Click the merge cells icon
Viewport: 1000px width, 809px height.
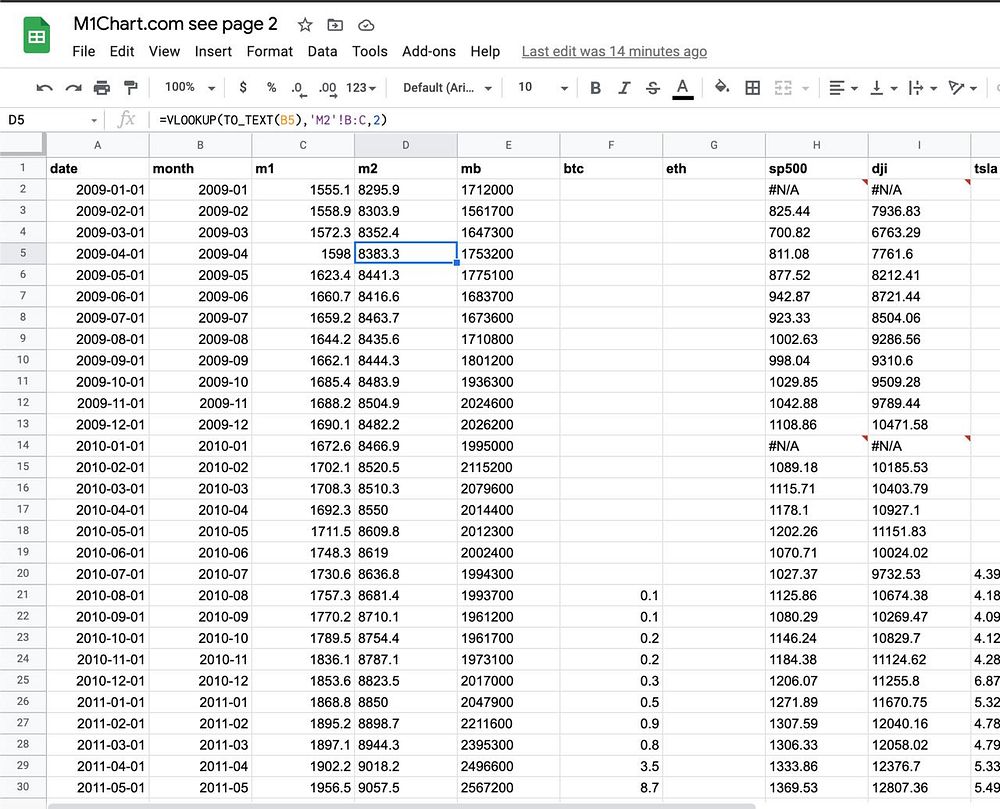[783, 88]
